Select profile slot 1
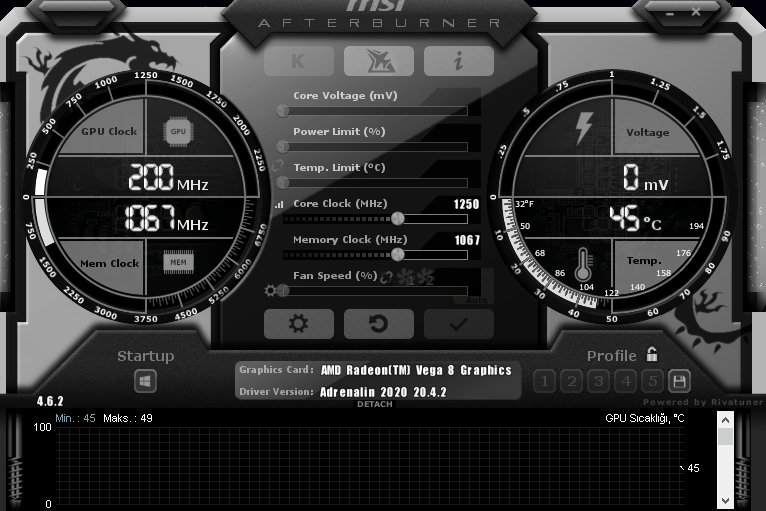Viewport: 766px width, 511px height. [545, 381]
